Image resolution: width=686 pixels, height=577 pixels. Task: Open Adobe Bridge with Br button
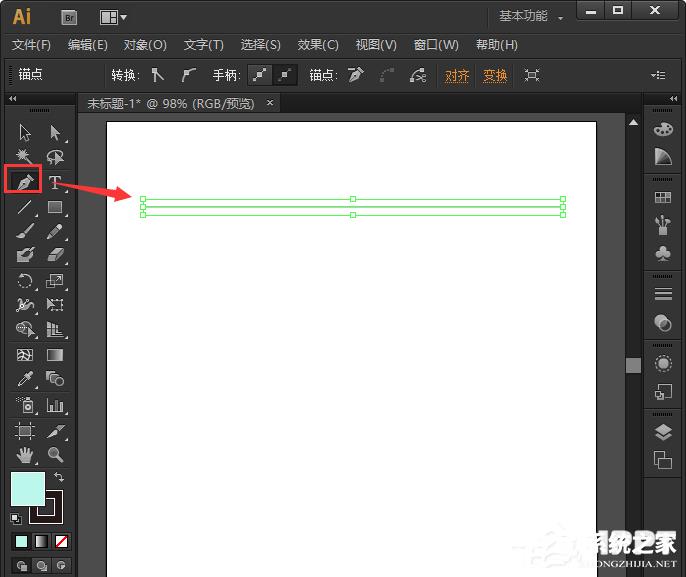(69, 17)
